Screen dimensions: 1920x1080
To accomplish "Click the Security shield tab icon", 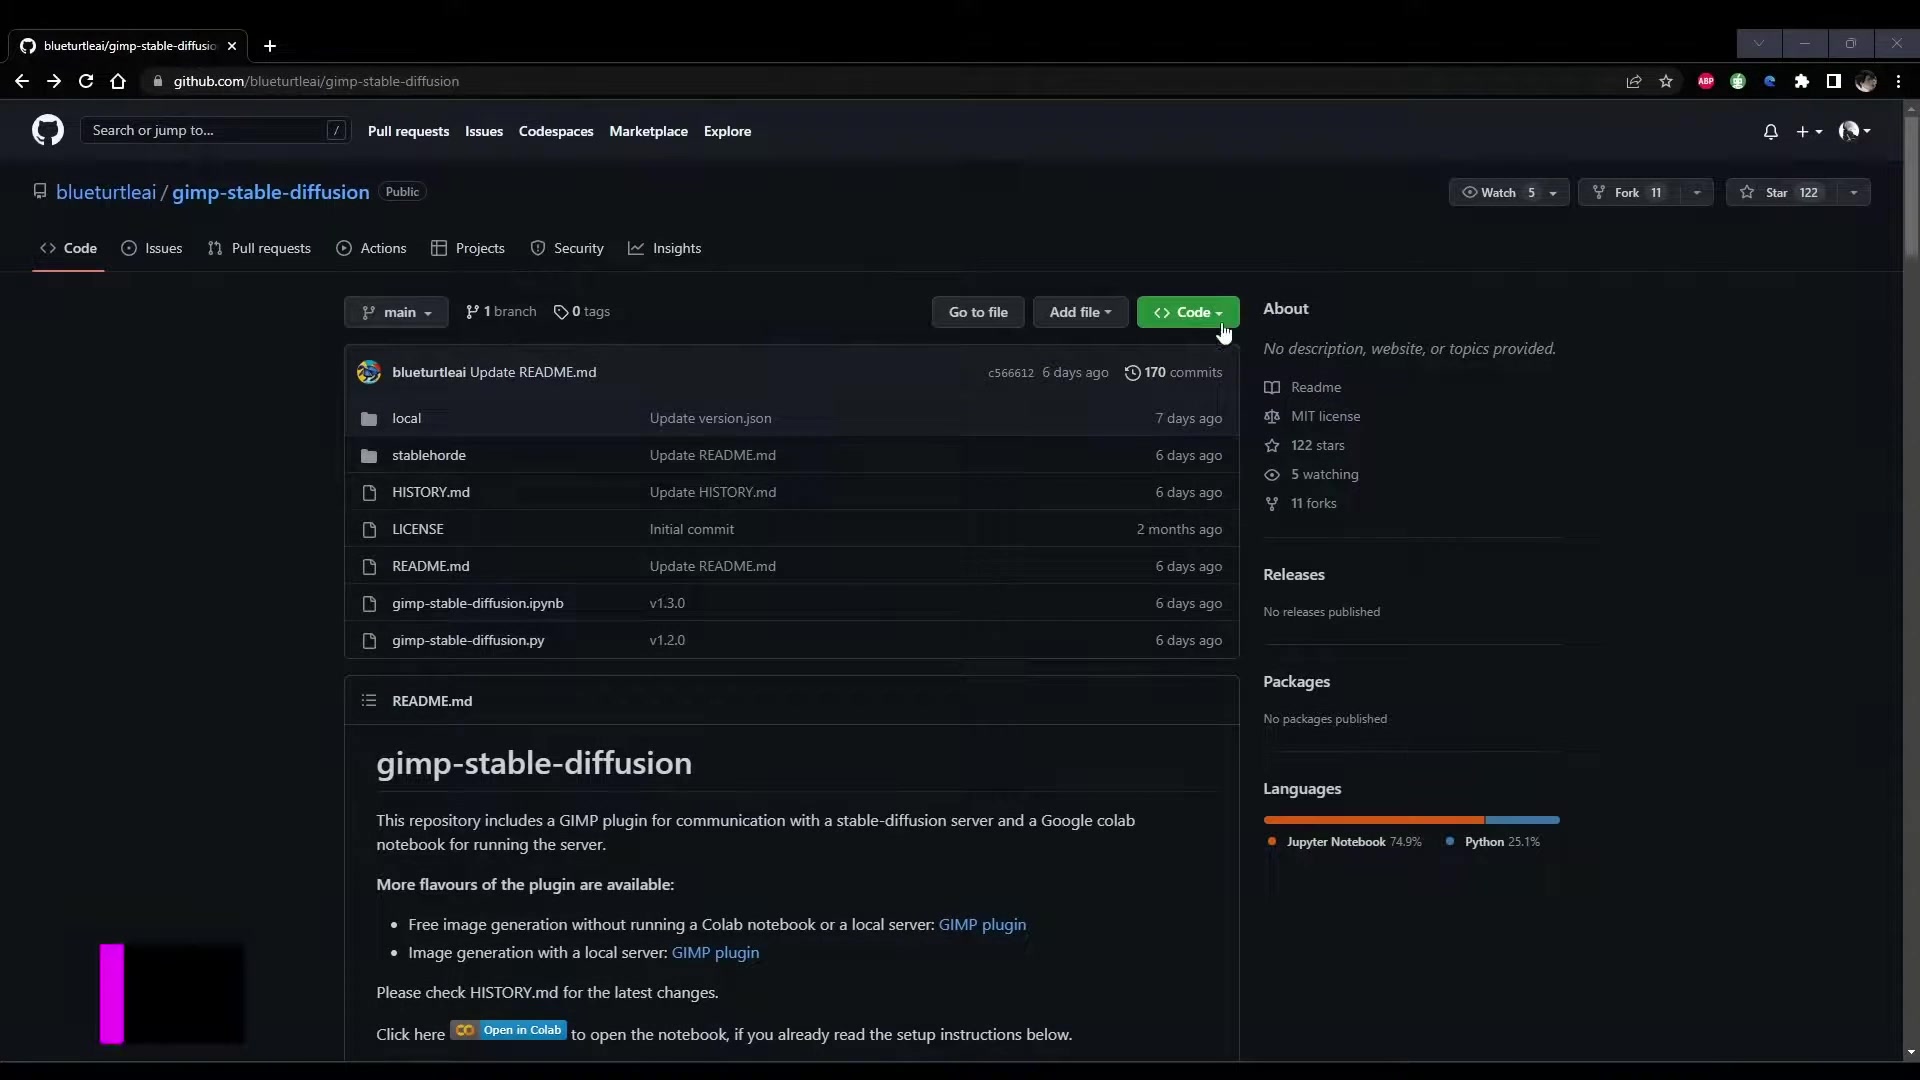I will [539, 248].
